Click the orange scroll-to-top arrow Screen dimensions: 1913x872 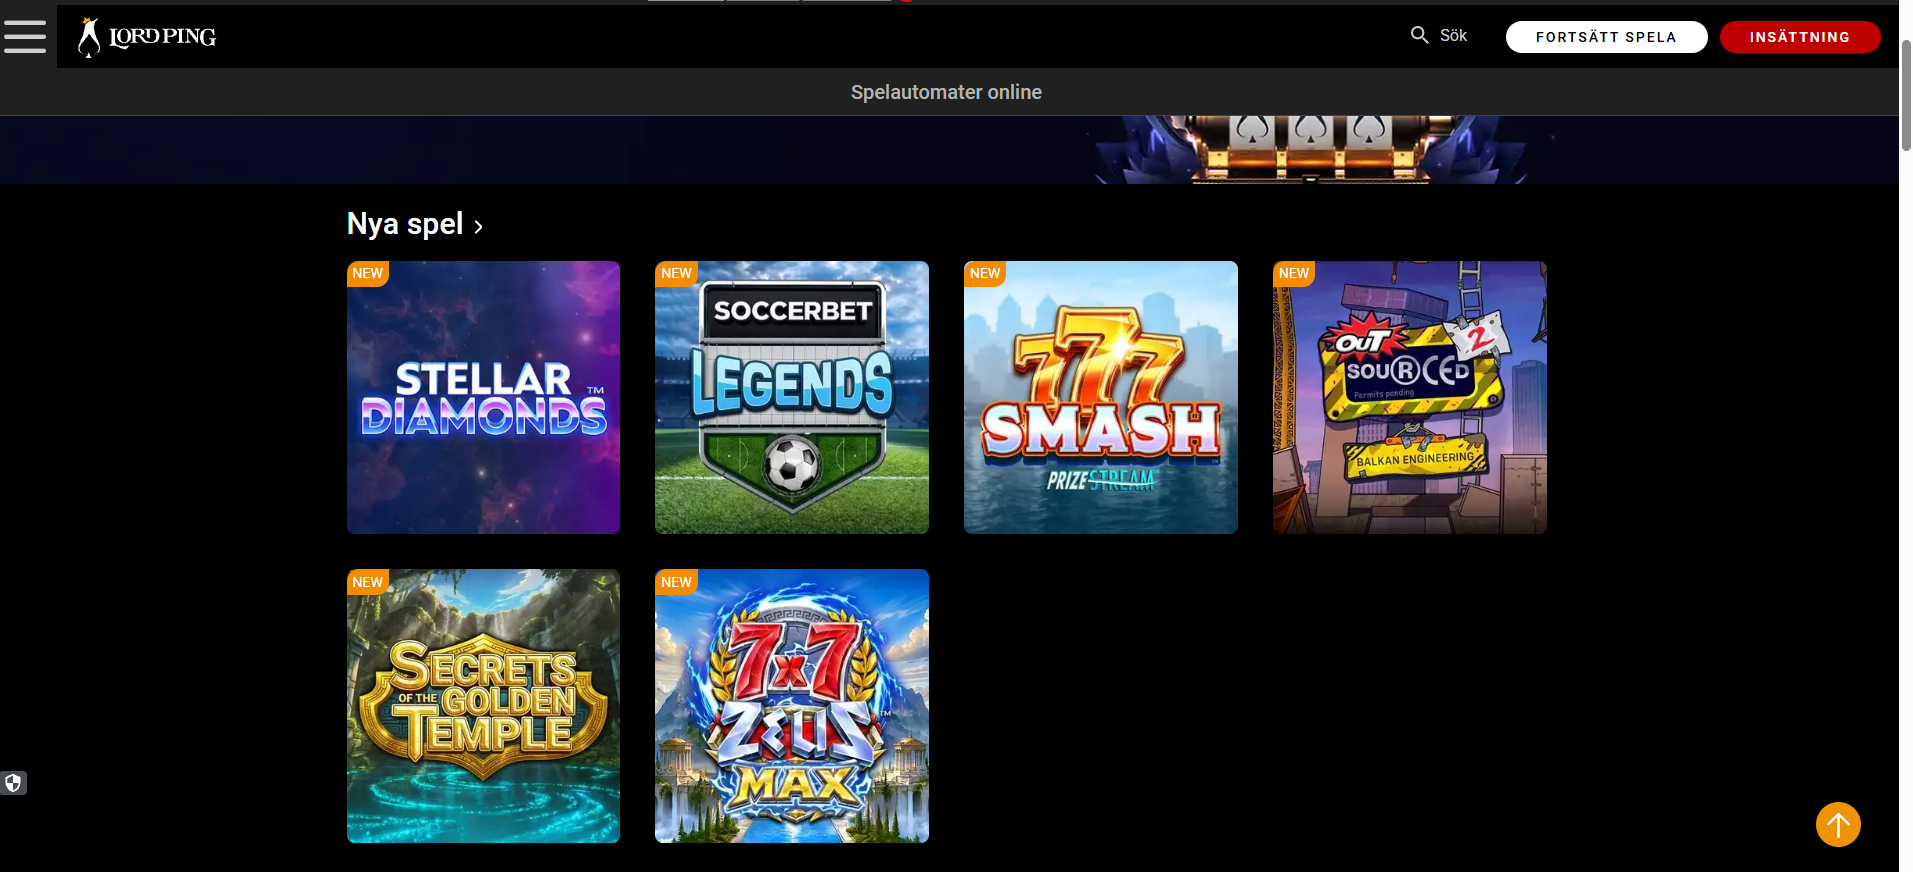tap(1838, 825)
